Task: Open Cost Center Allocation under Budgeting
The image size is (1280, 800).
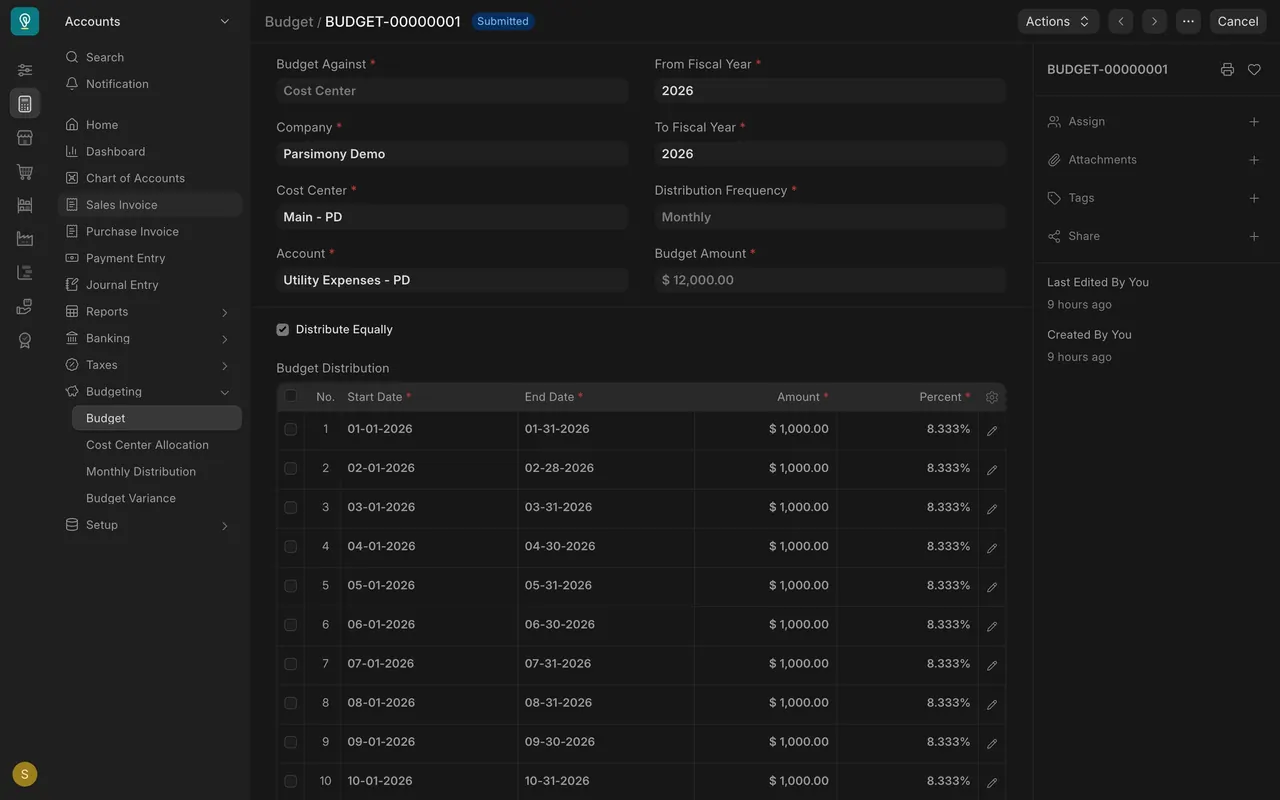Action: click(157, 445)
